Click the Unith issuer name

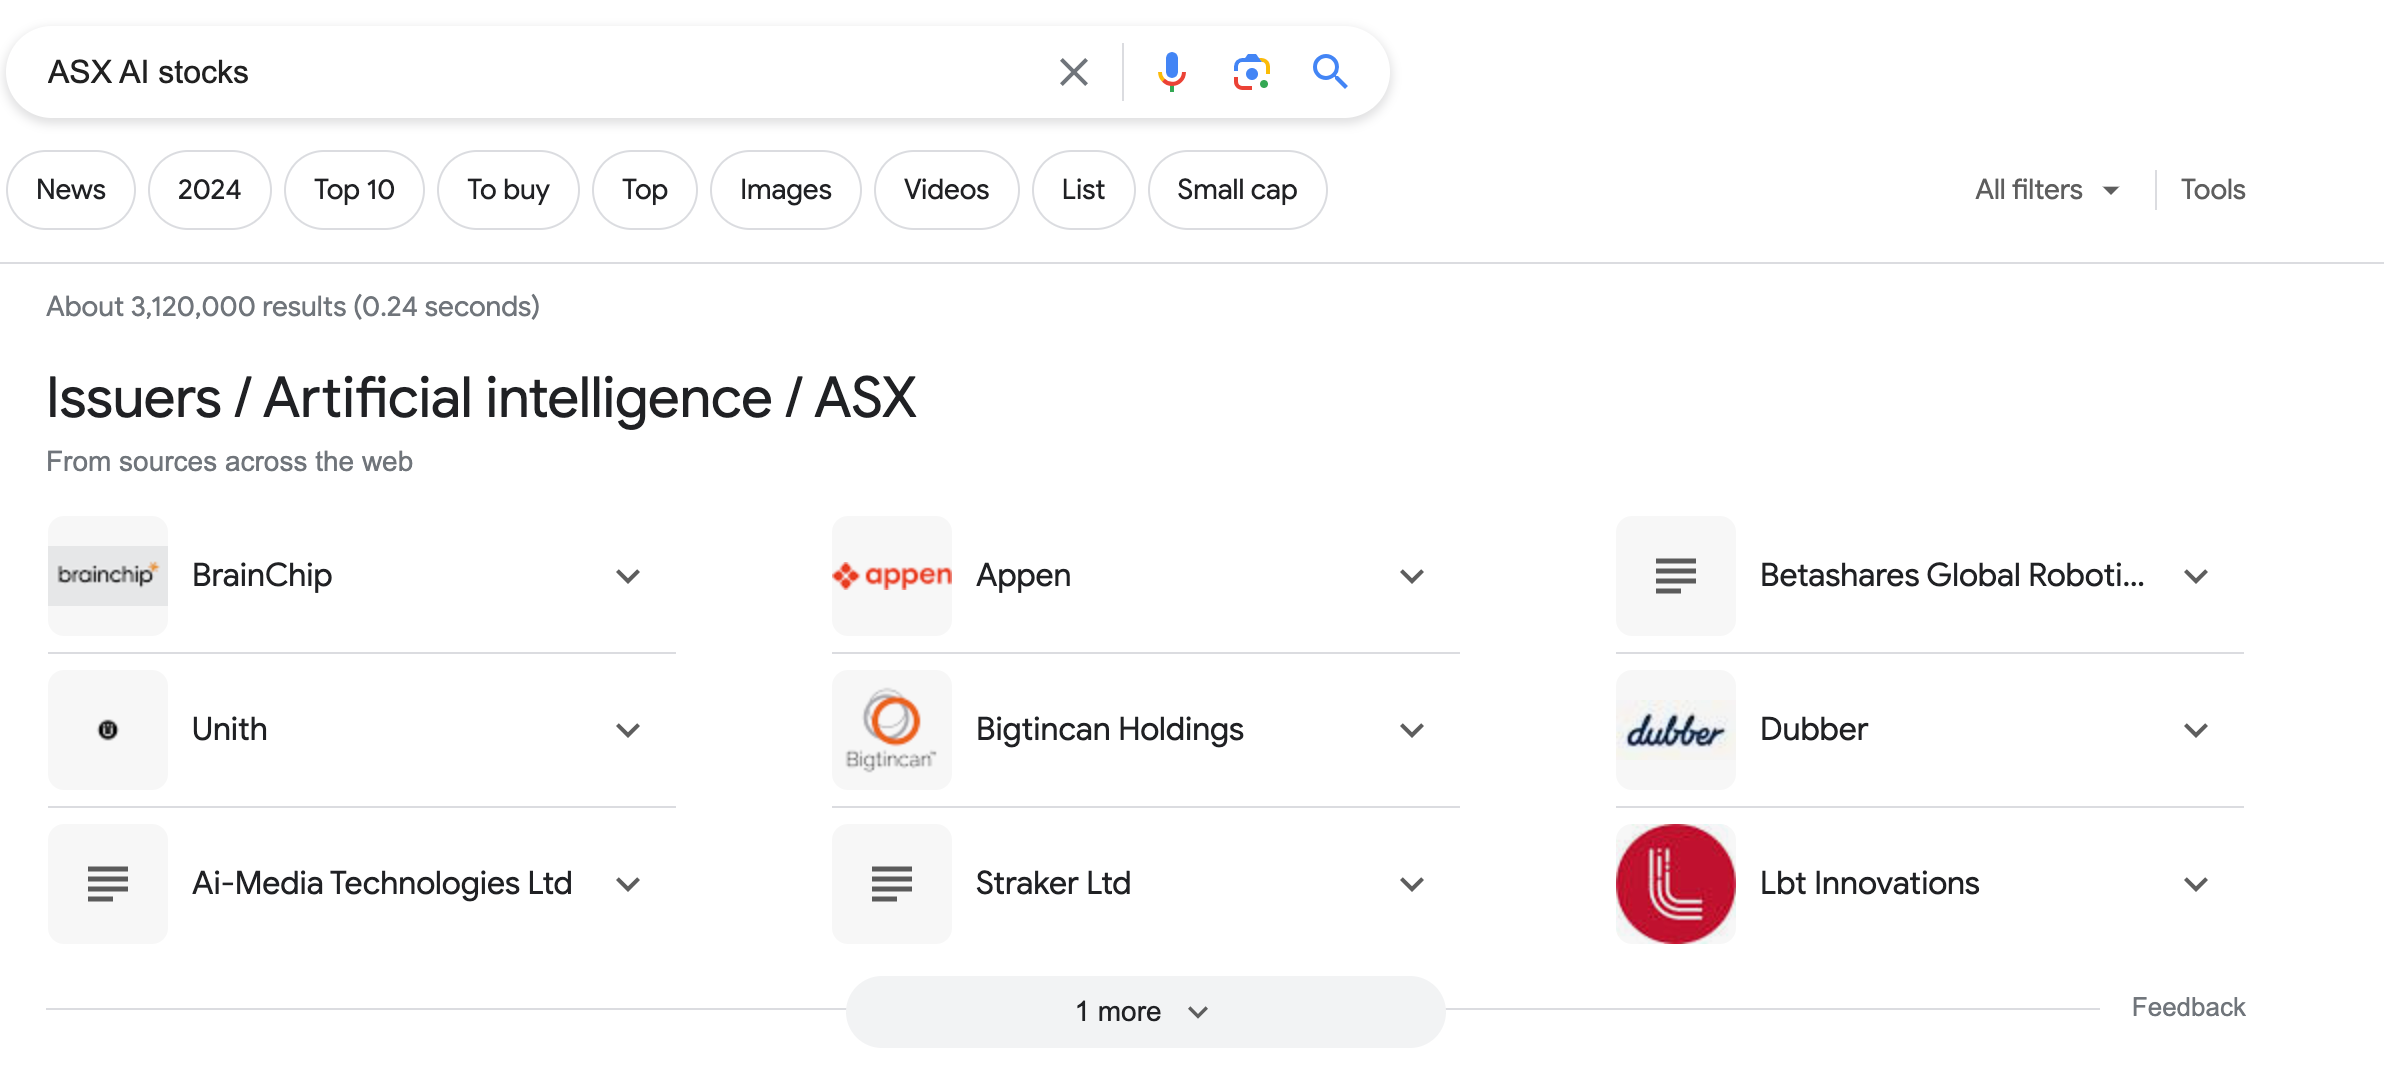[x=229, y=730]
